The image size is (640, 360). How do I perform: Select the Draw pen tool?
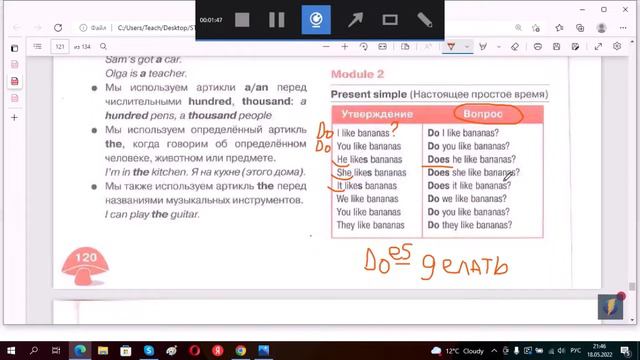(x=451, y=47)
